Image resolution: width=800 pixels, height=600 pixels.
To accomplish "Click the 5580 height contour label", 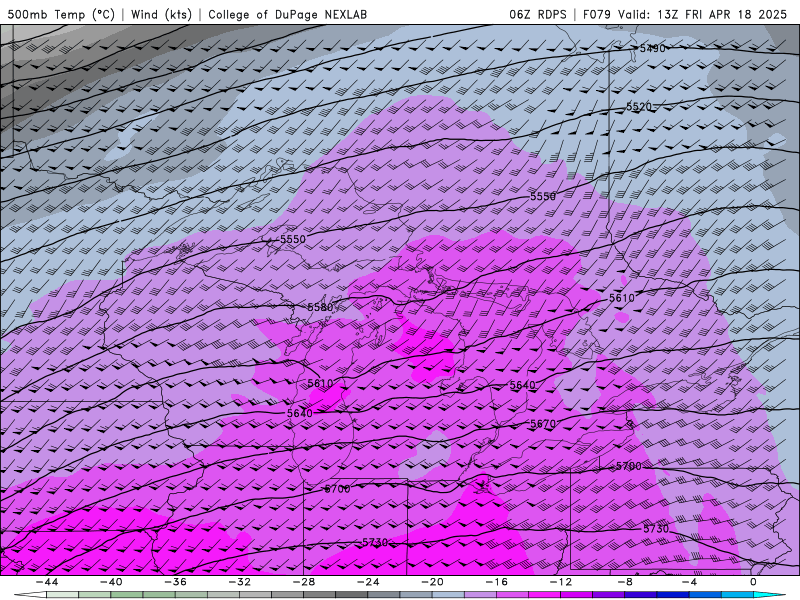I will click(320, 307).
